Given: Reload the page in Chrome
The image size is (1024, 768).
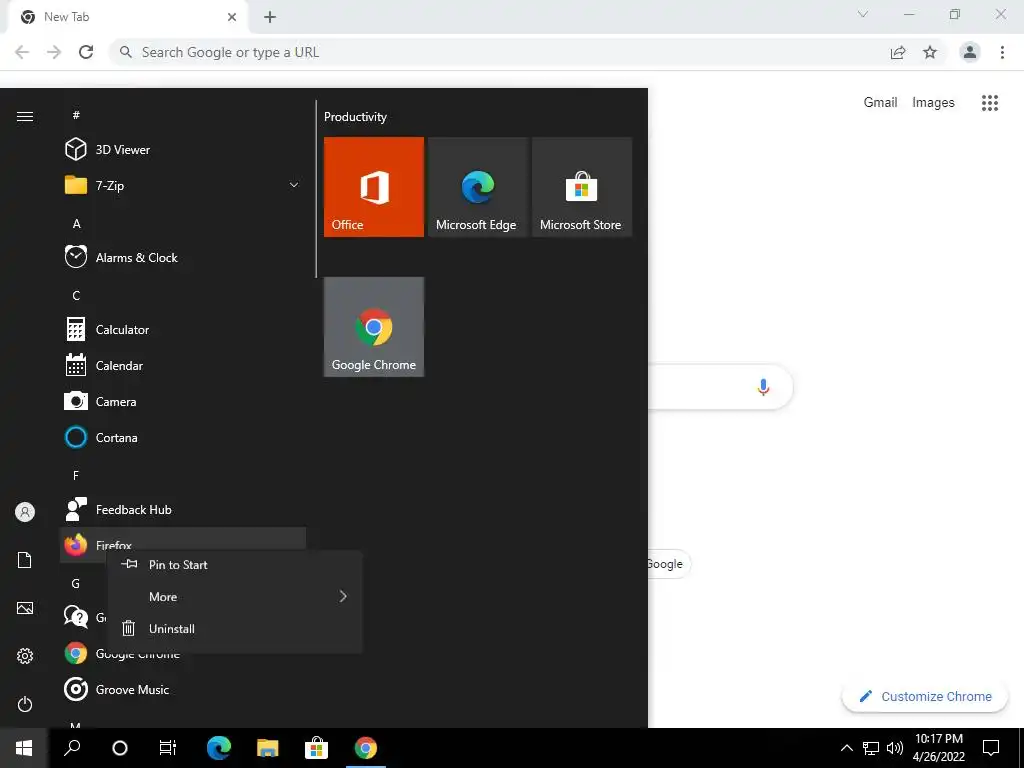Looking at the screenshot, I should point(86,52).
